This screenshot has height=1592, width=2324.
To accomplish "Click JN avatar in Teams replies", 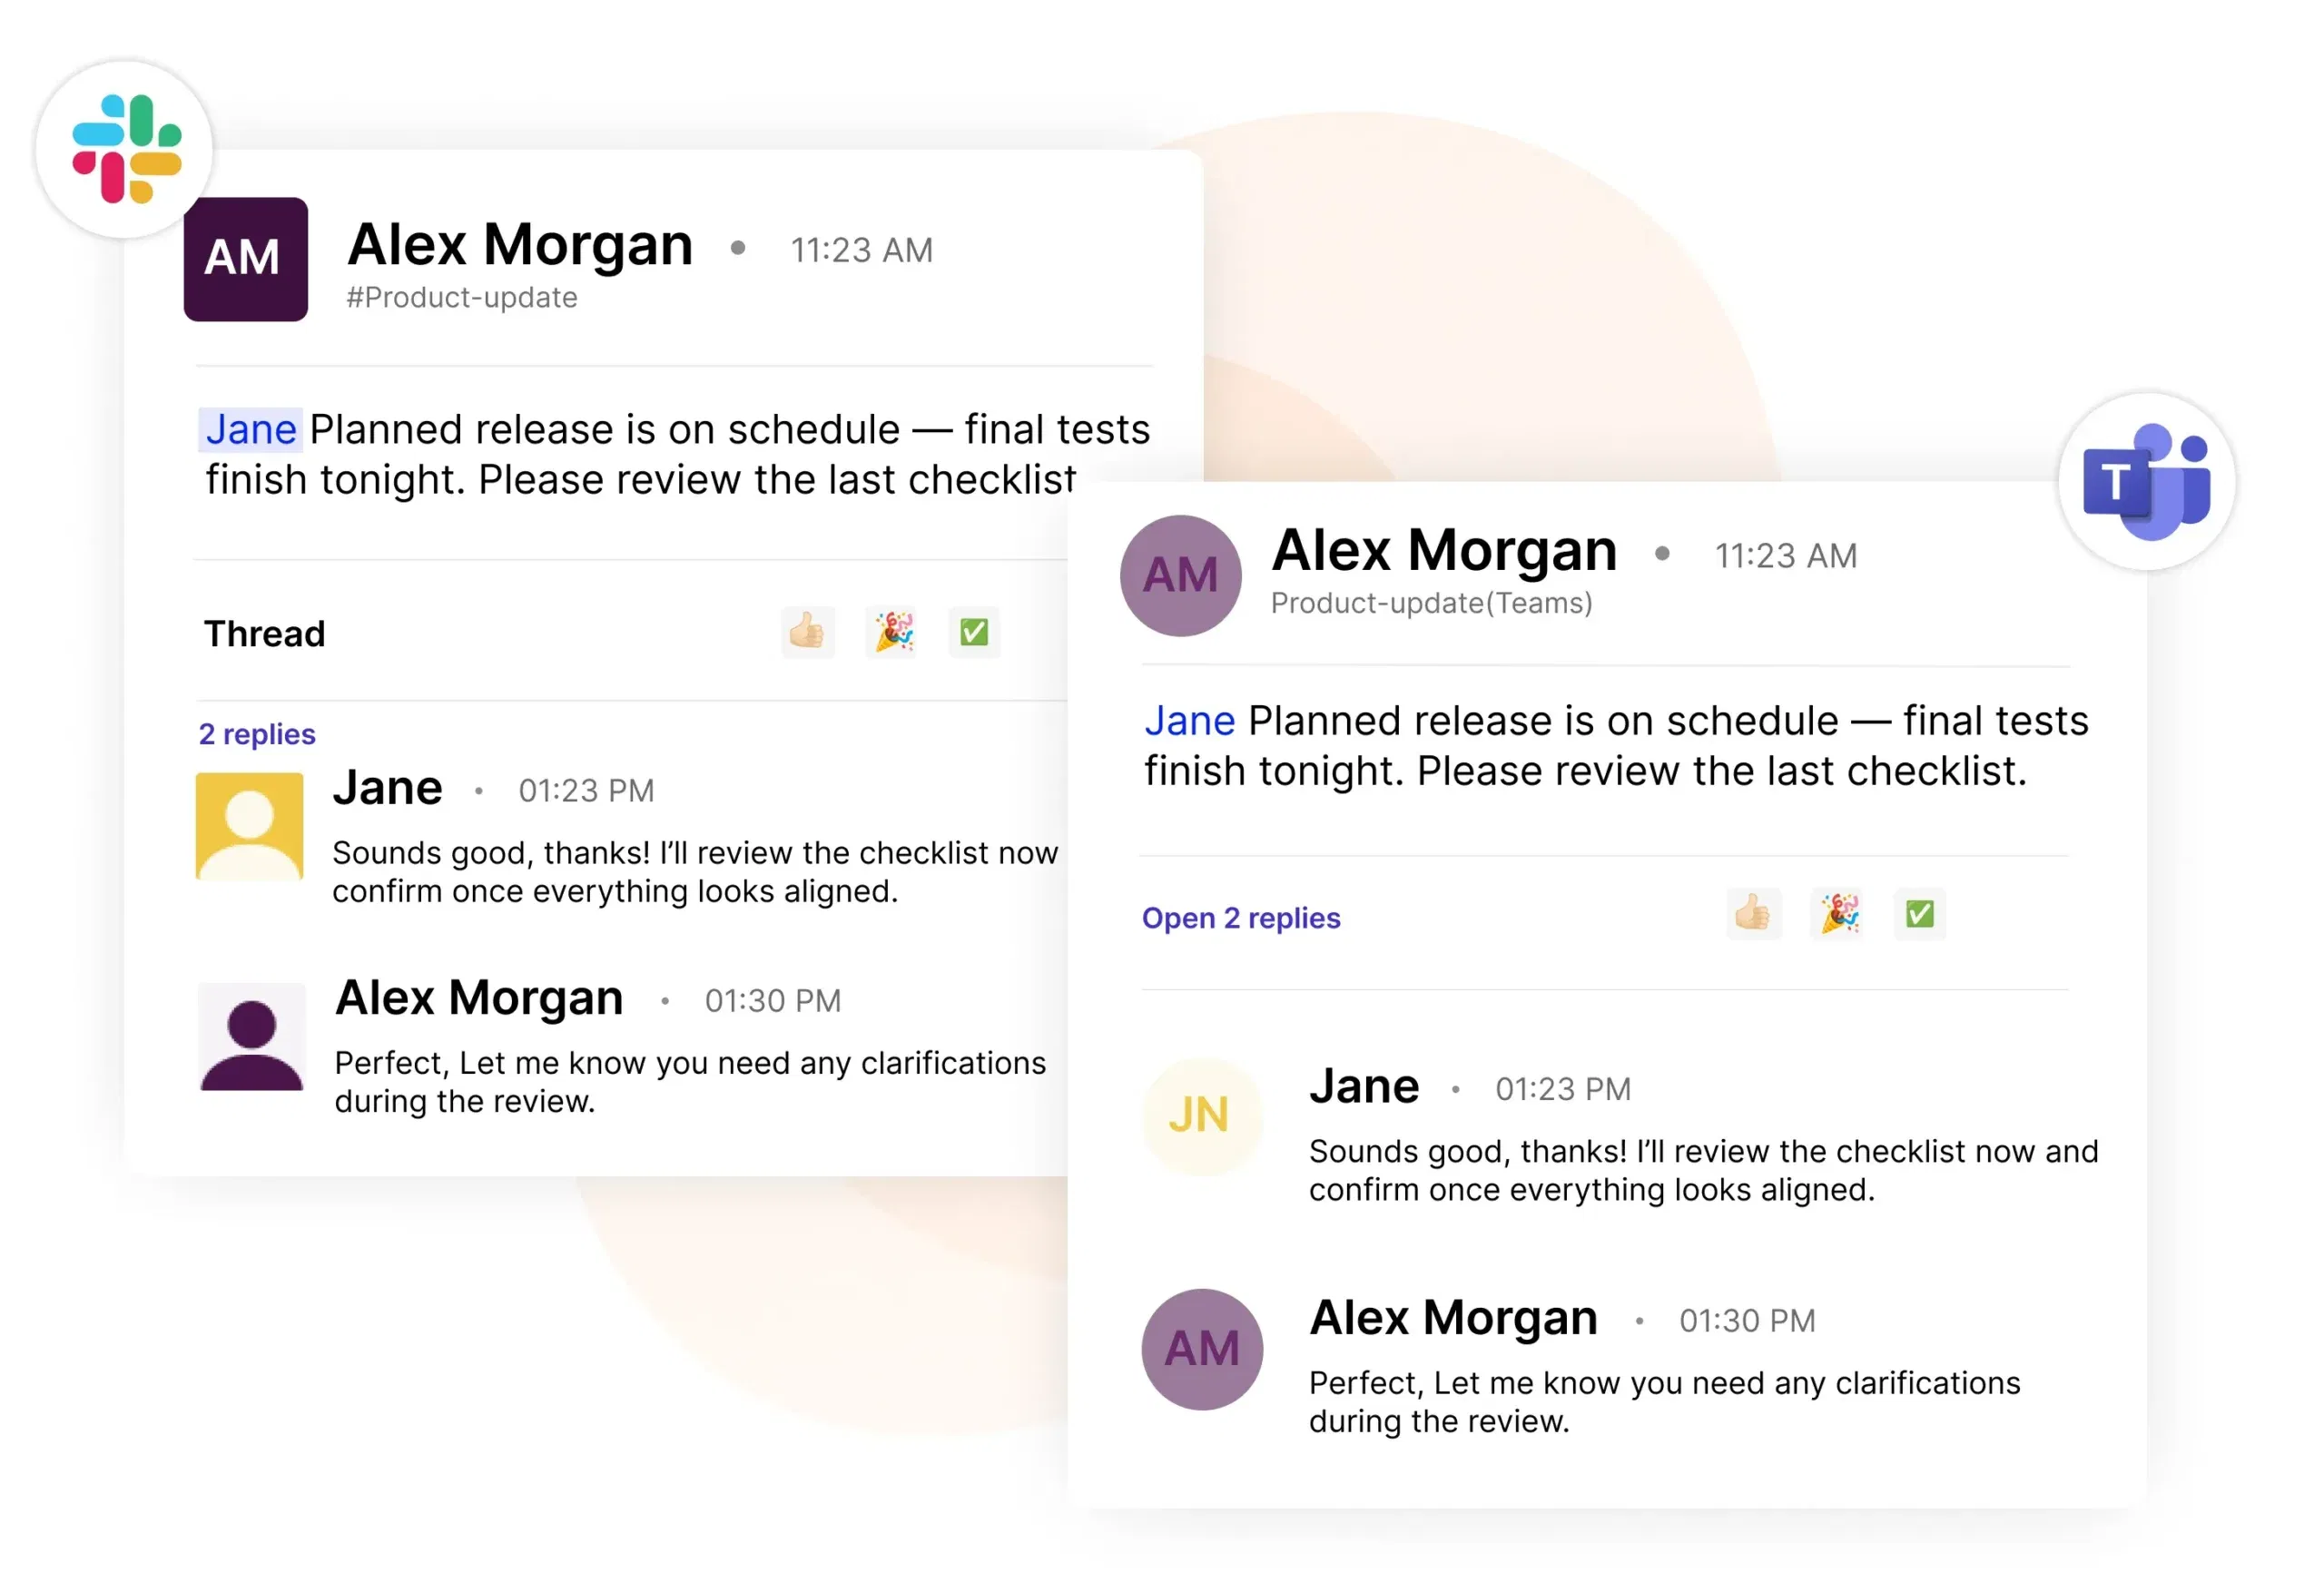I will pyautogui.click(x=1201, y=1116).
